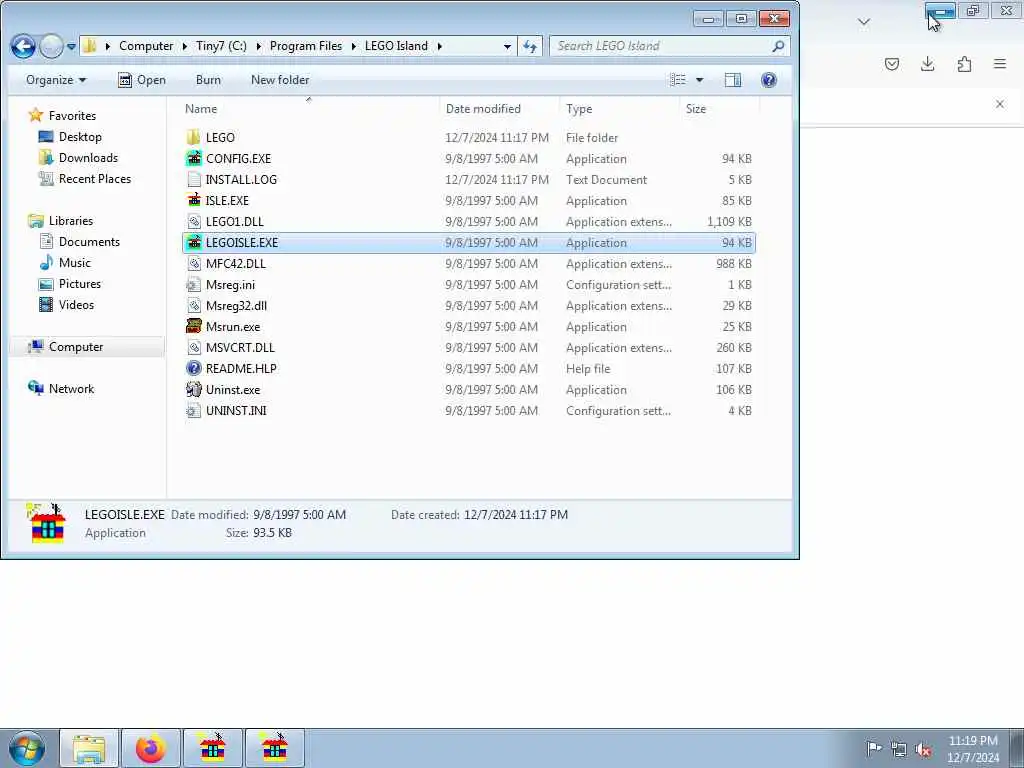Open the Videos library

coord(76,305)
